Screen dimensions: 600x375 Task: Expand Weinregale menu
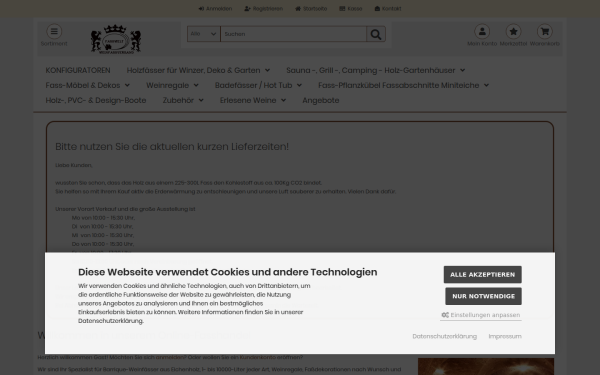(172, 85)
